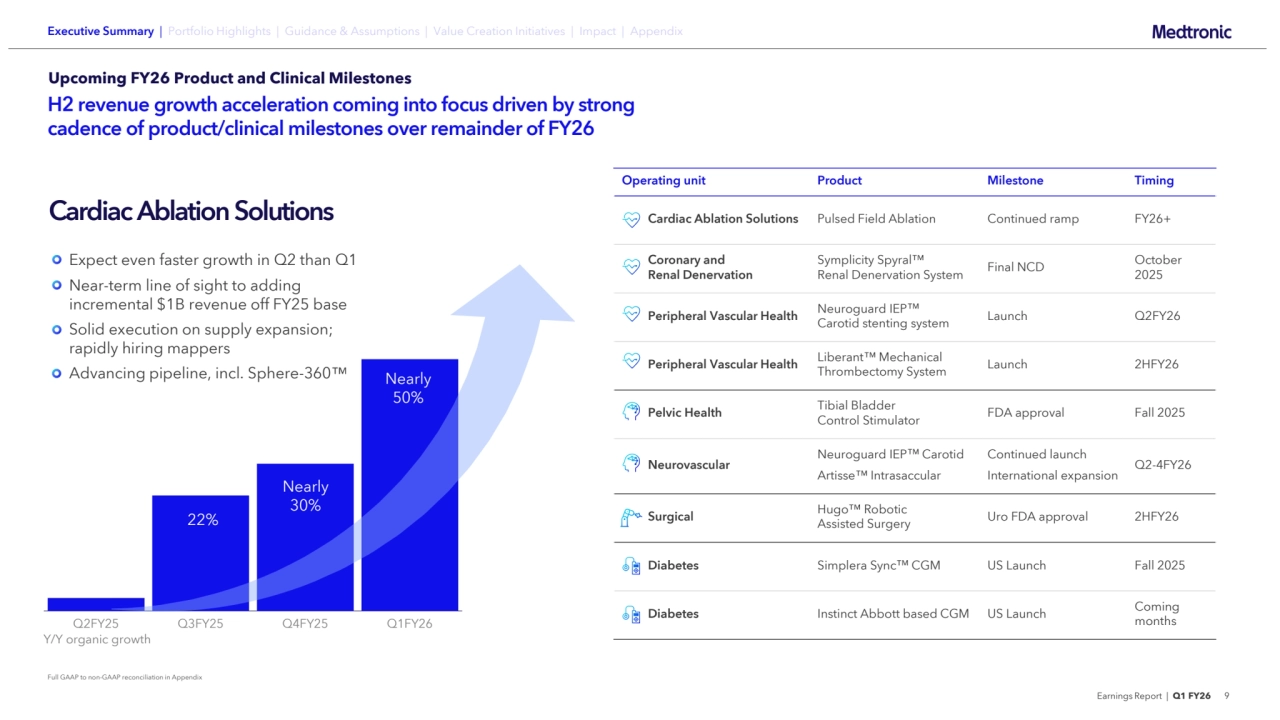Click the heart icon beside Cardiac Ablation Solutions
Image resolution: width=1280 pixels, height=720 pixels.
point(631,219)
